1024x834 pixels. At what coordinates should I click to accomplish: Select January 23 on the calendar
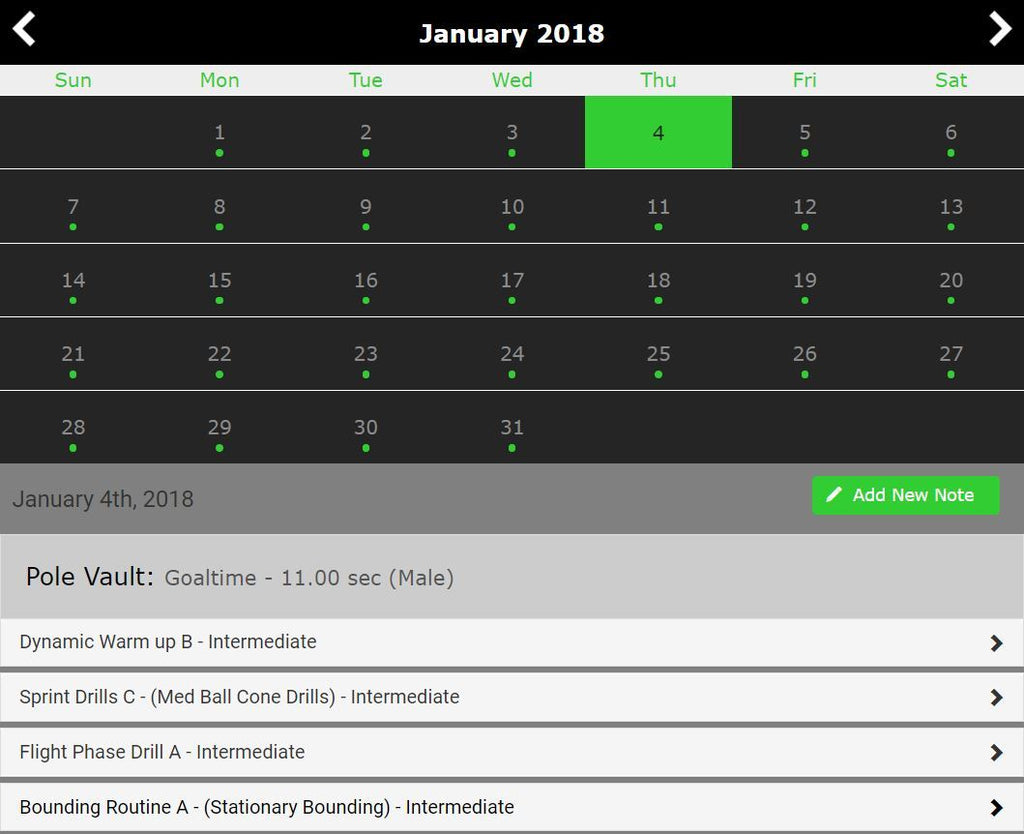pos(366,354)
